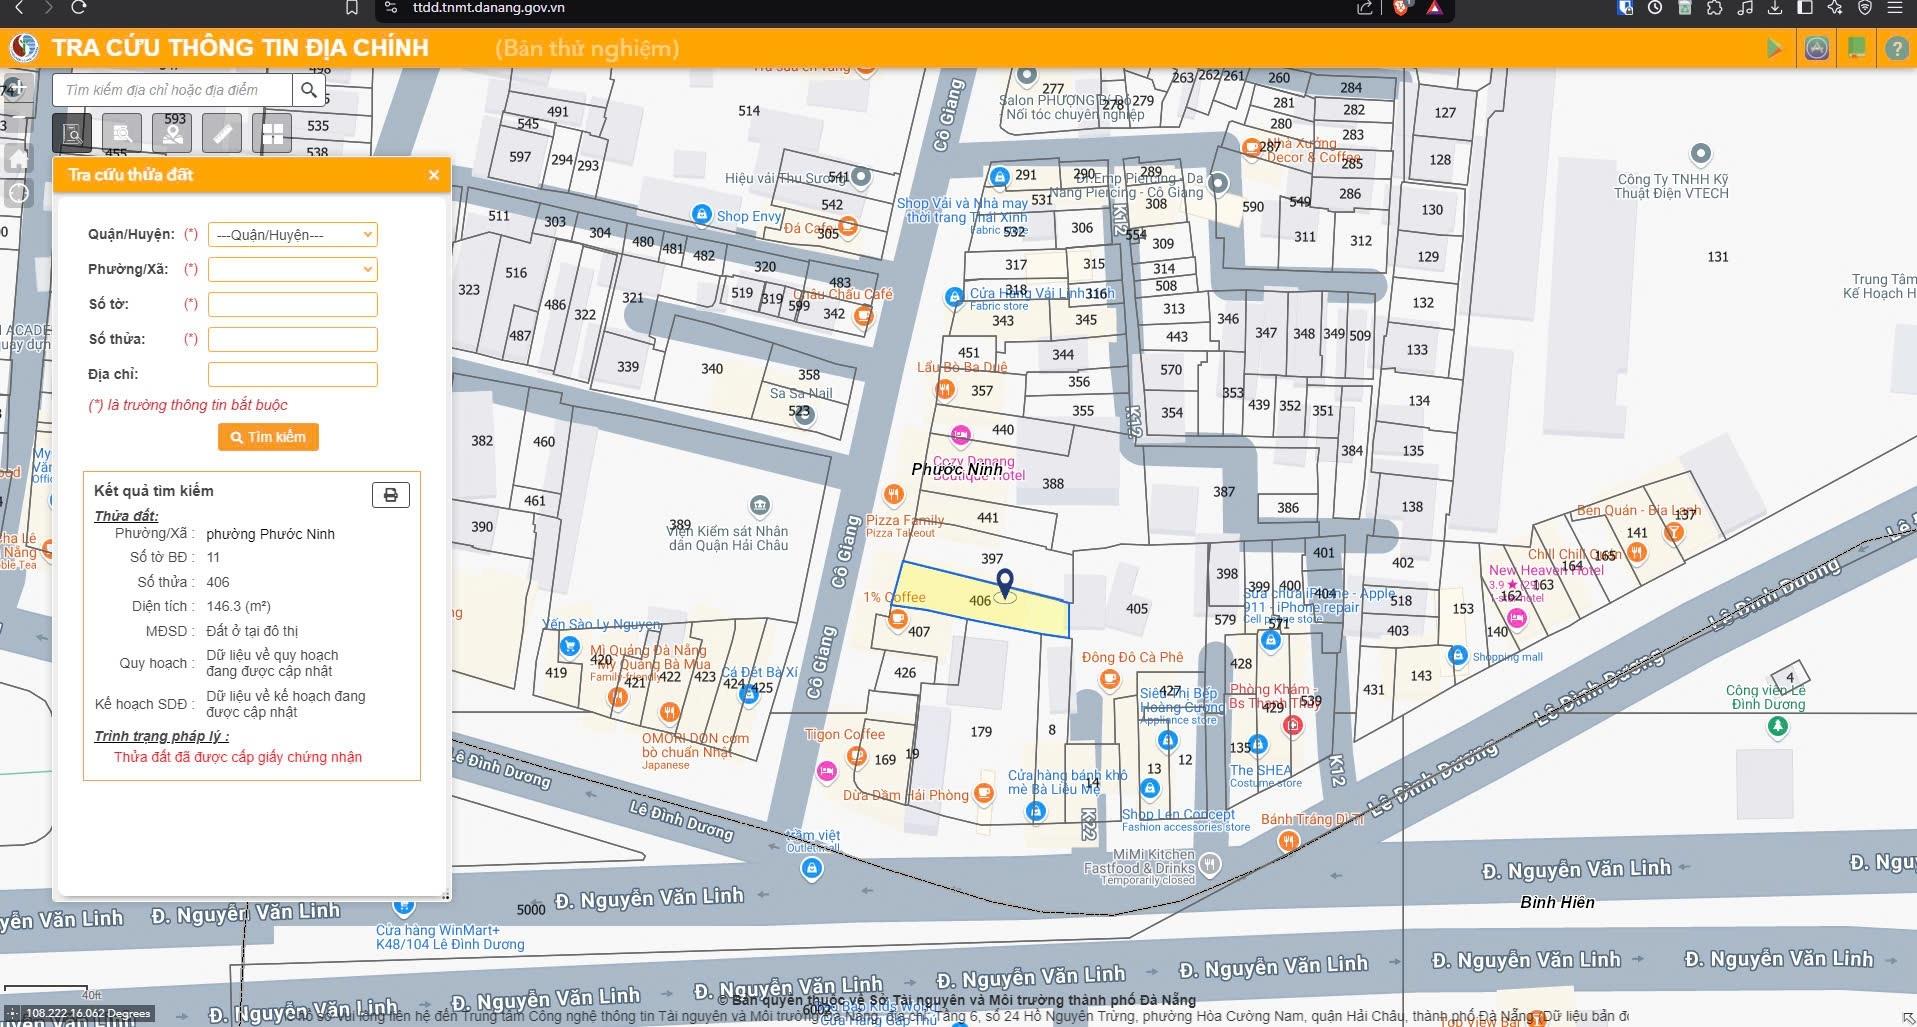Click the Tìm kiếm search button
This screenshot has width=1917, height=1027.
coord(268,437)
